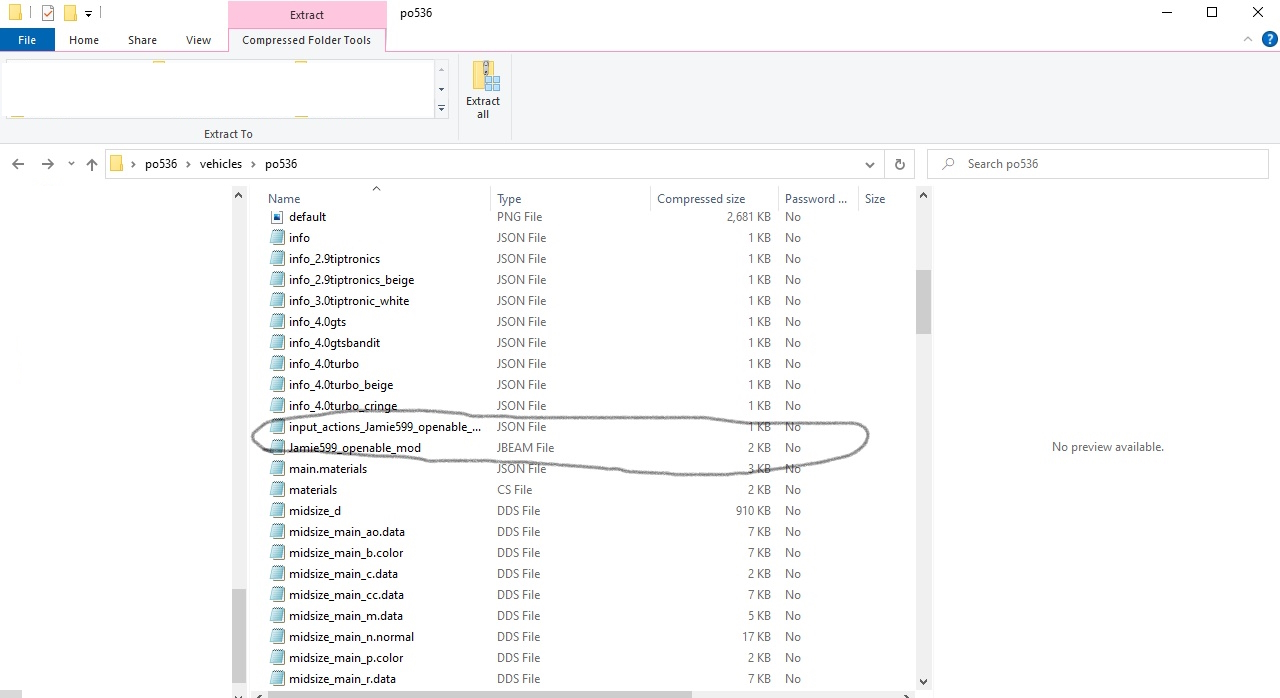Expand the address bar history dropdown

[872, 164]
